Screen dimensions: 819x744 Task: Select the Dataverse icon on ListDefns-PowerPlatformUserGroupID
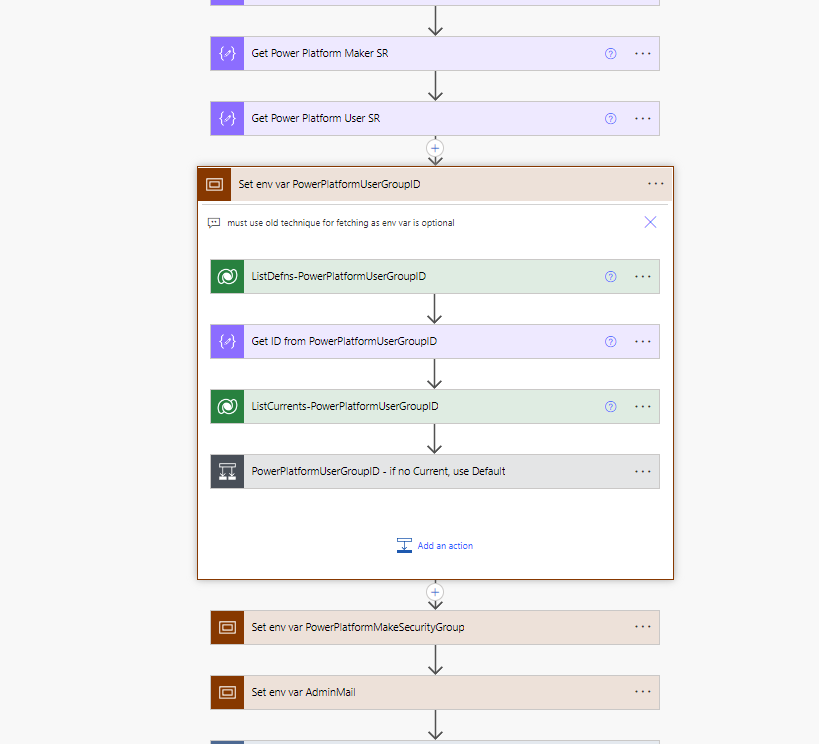pos(227,276)
